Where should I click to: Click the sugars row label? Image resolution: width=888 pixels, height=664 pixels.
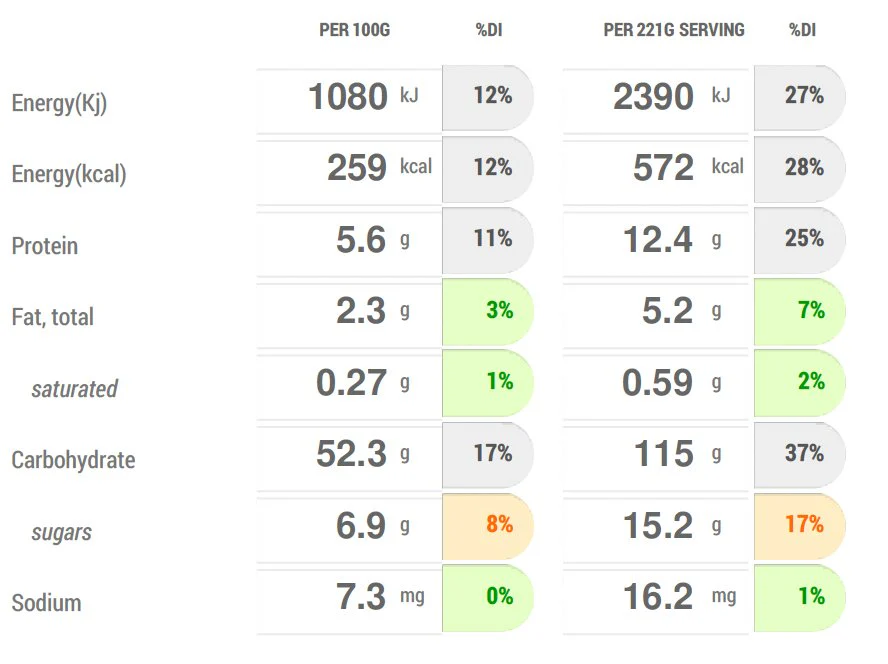click(x=61, y=532)
